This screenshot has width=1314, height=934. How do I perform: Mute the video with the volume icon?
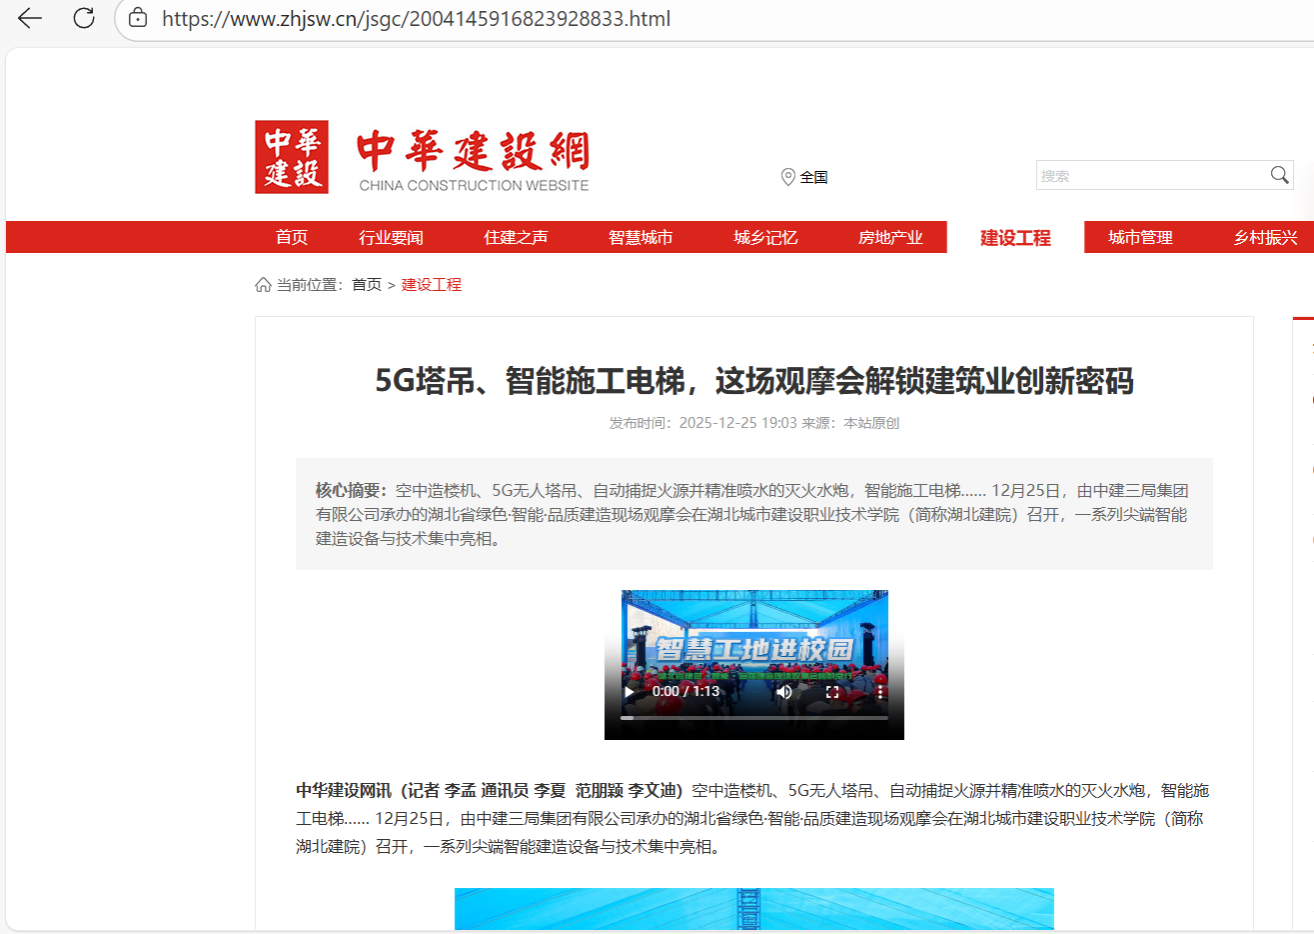[784, 691]
